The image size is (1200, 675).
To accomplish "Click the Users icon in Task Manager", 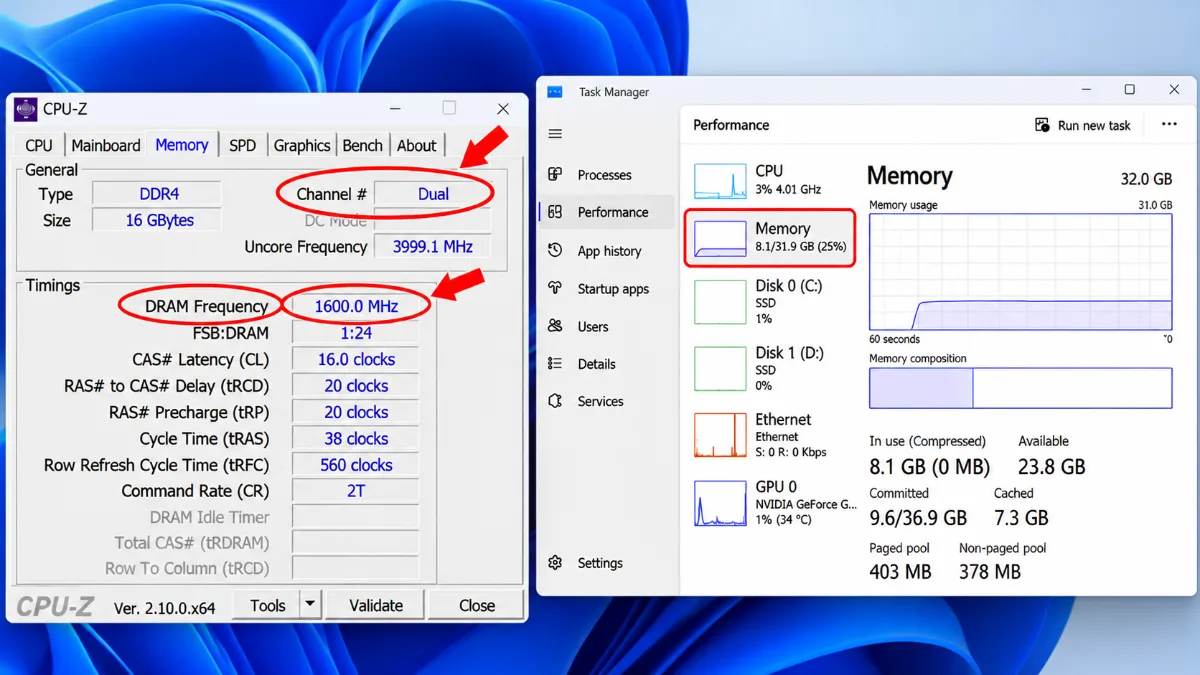I will click(x=556, y=327).
